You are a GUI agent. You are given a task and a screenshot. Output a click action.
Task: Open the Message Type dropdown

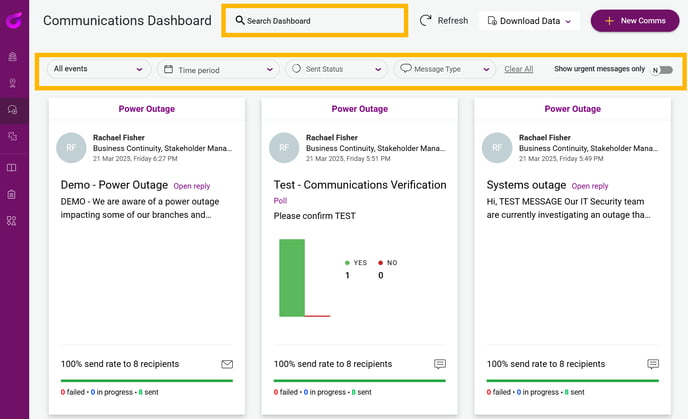pos(444,69)
